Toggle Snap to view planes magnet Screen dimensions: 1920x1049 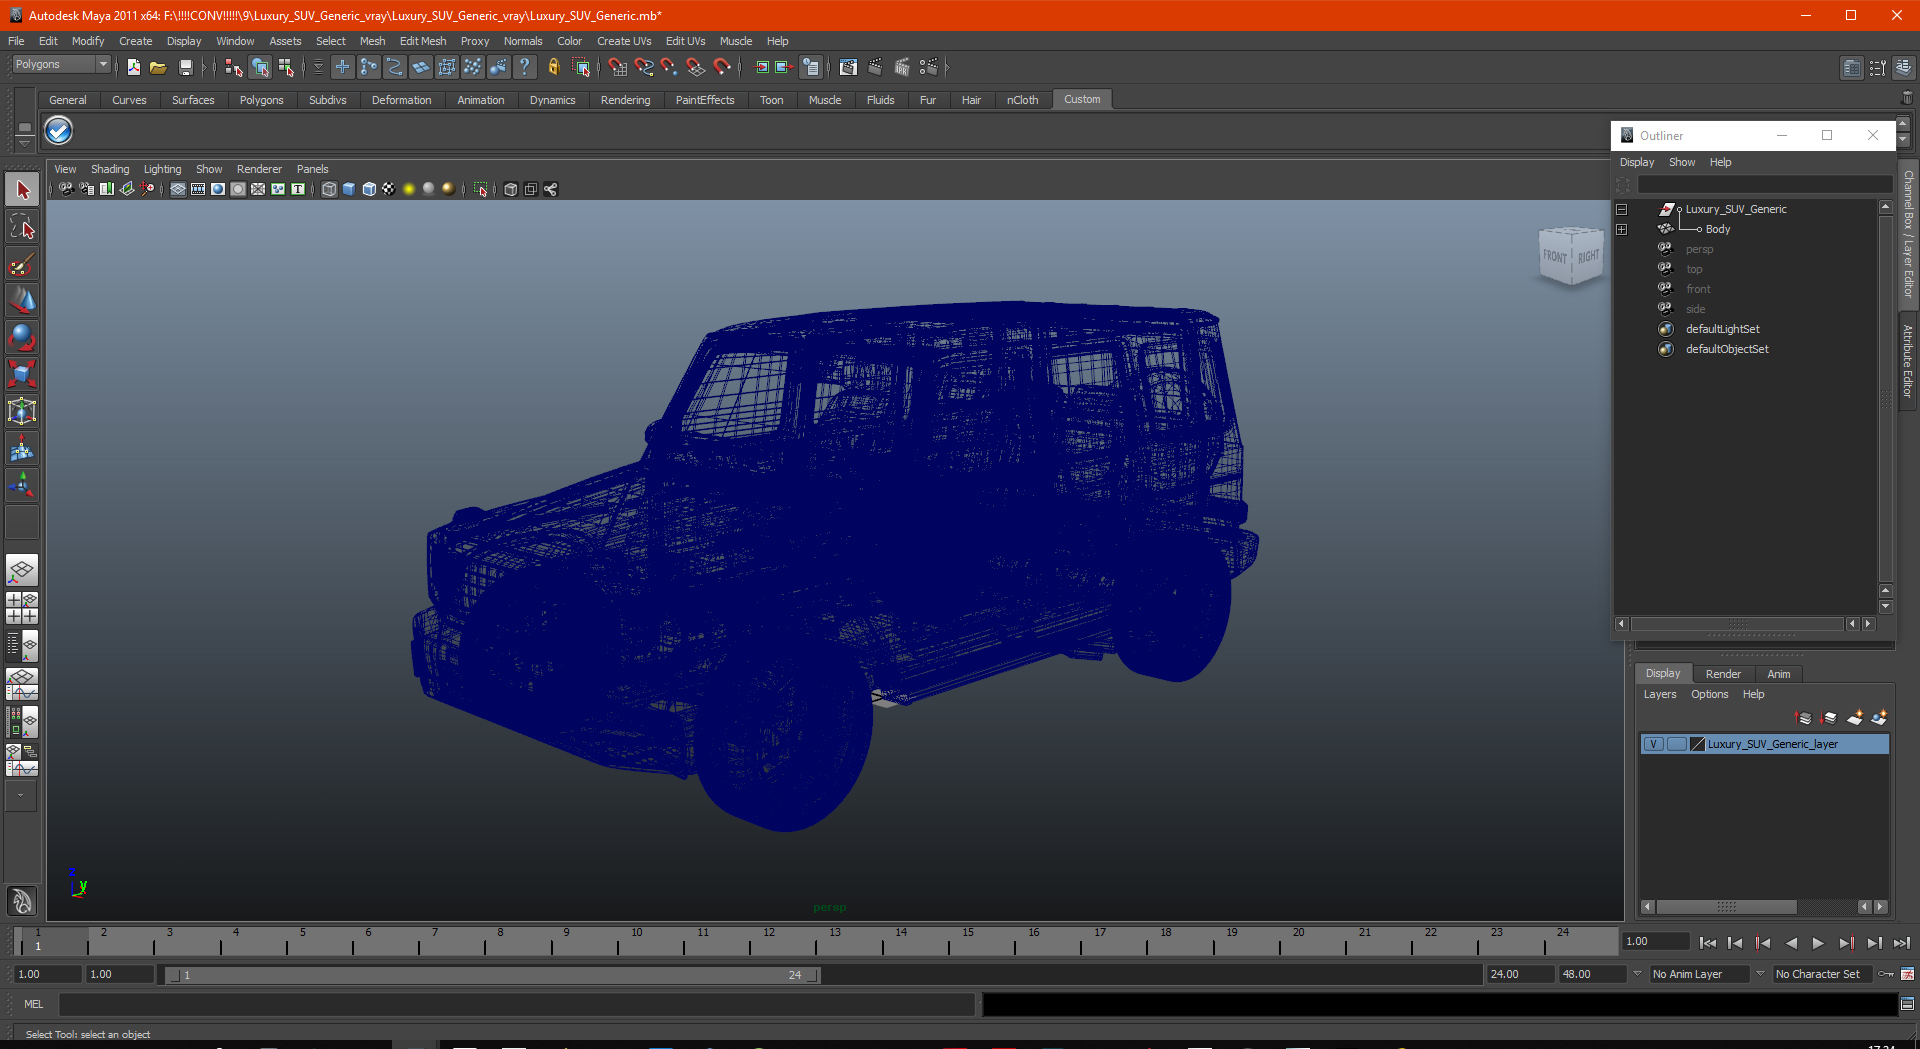click(696, 67)
